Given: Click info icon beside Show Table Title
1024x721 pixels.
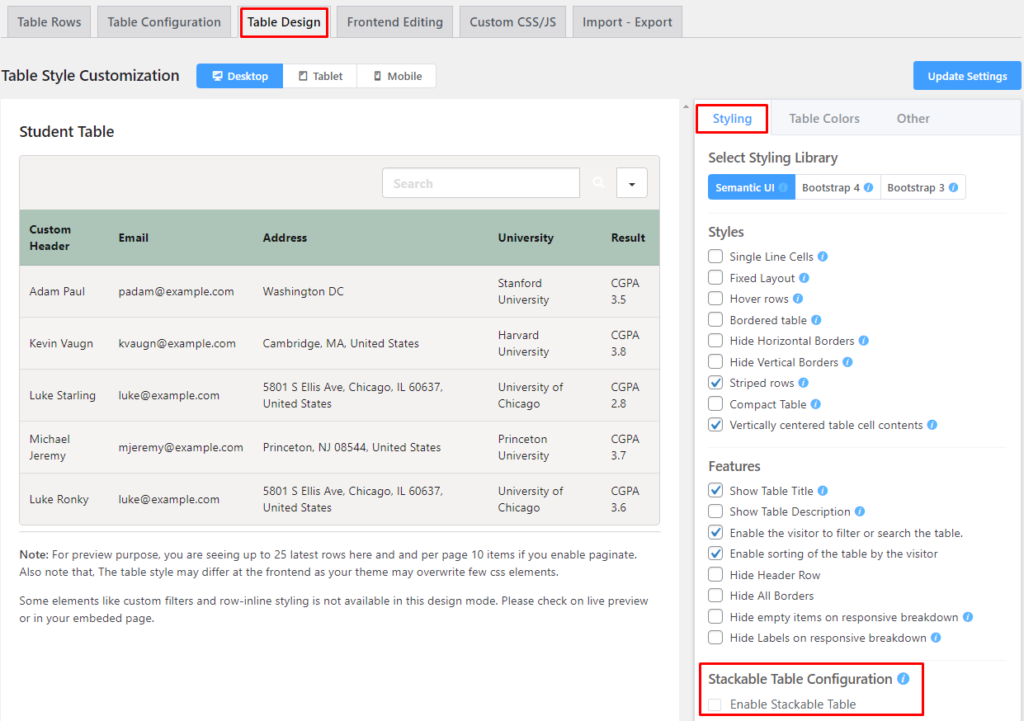Looking at the screenshot, I should (x=823, y=491).
